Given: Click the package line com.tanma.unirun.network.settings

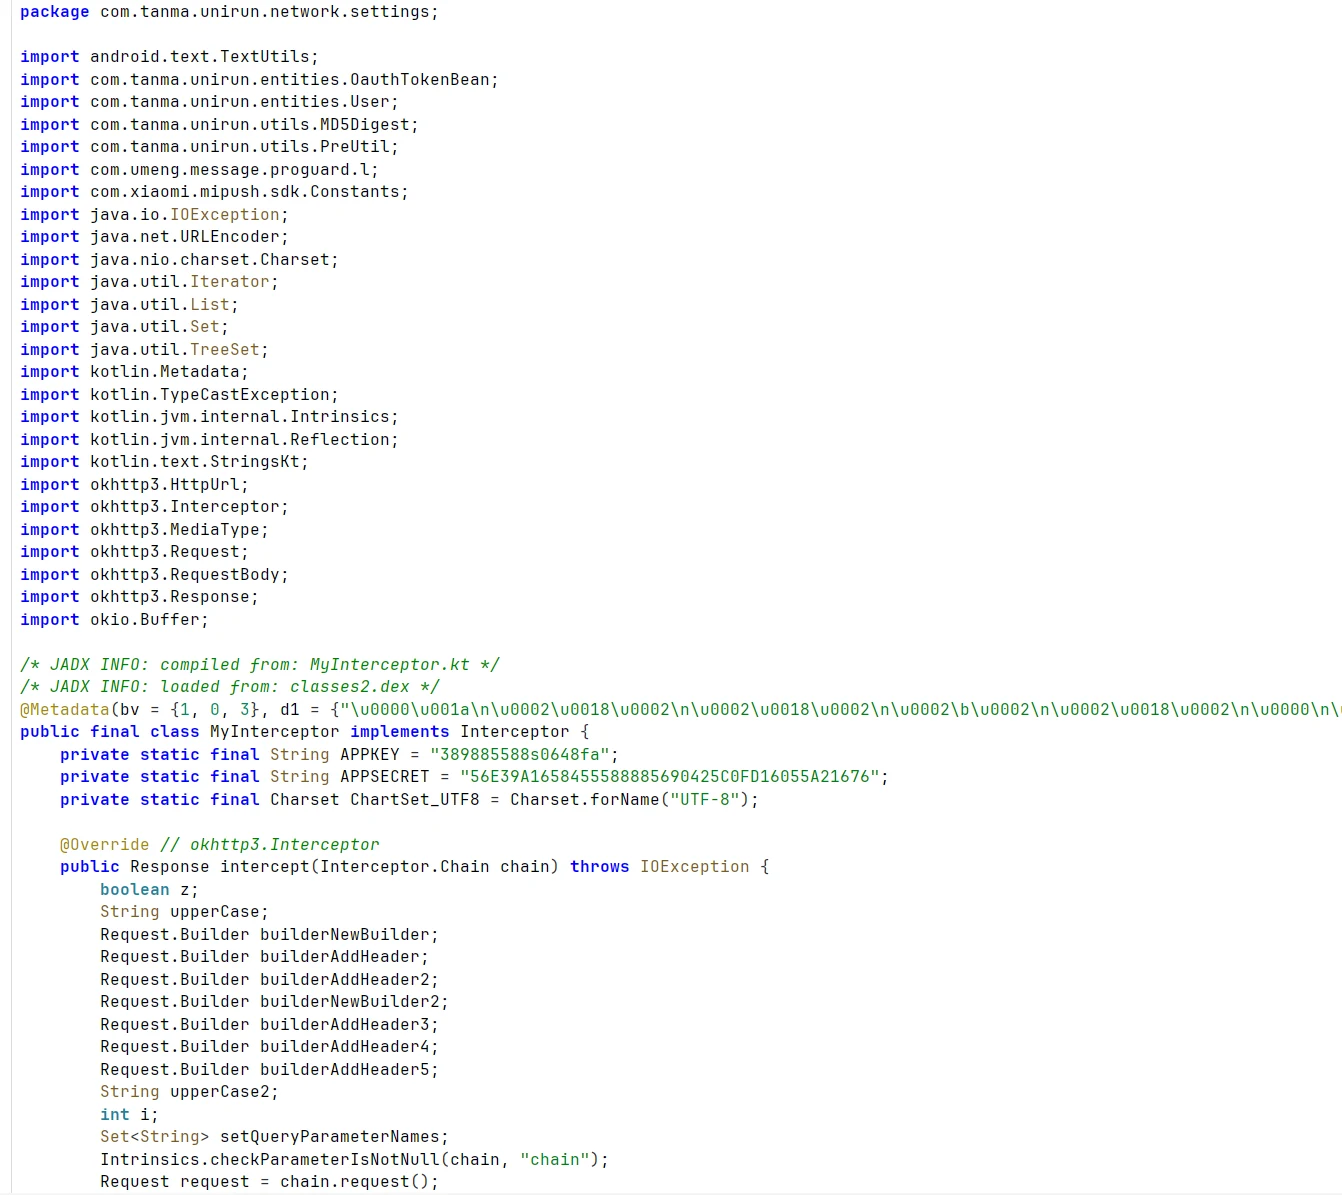Looking at the screenshot, I should click(229, 12).
